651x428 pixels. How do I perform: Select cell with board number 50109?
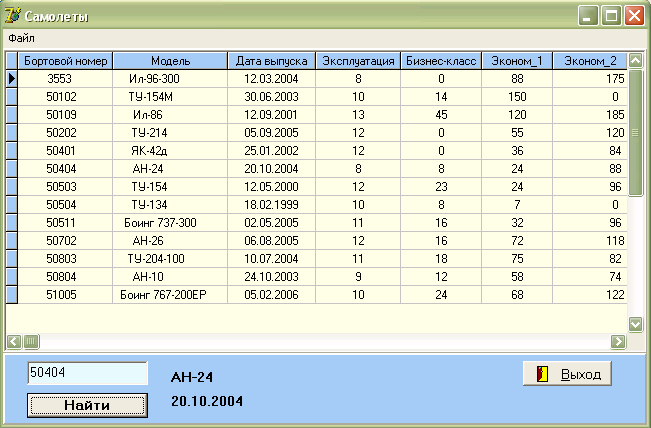pos(65,115)
